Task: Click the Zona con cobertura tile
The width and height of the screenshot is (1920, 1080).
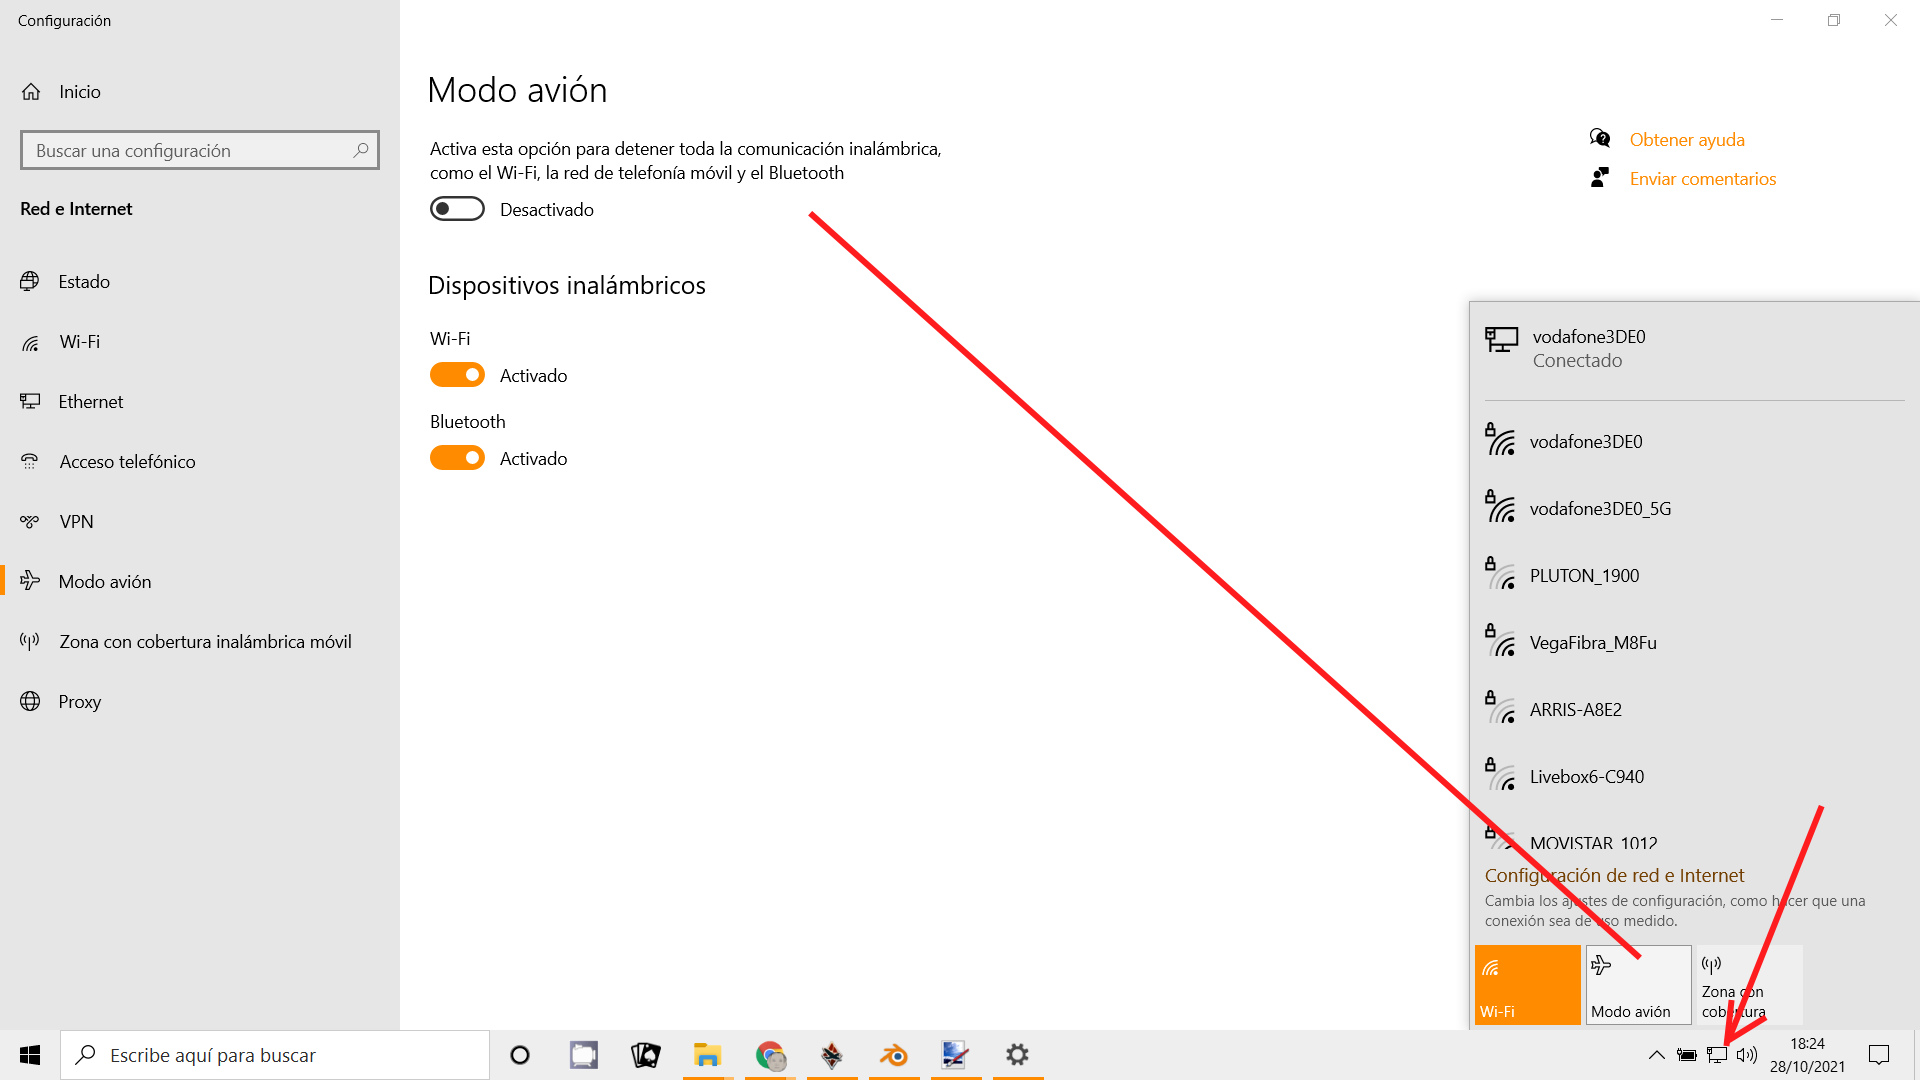Action: coord(1748,985)
